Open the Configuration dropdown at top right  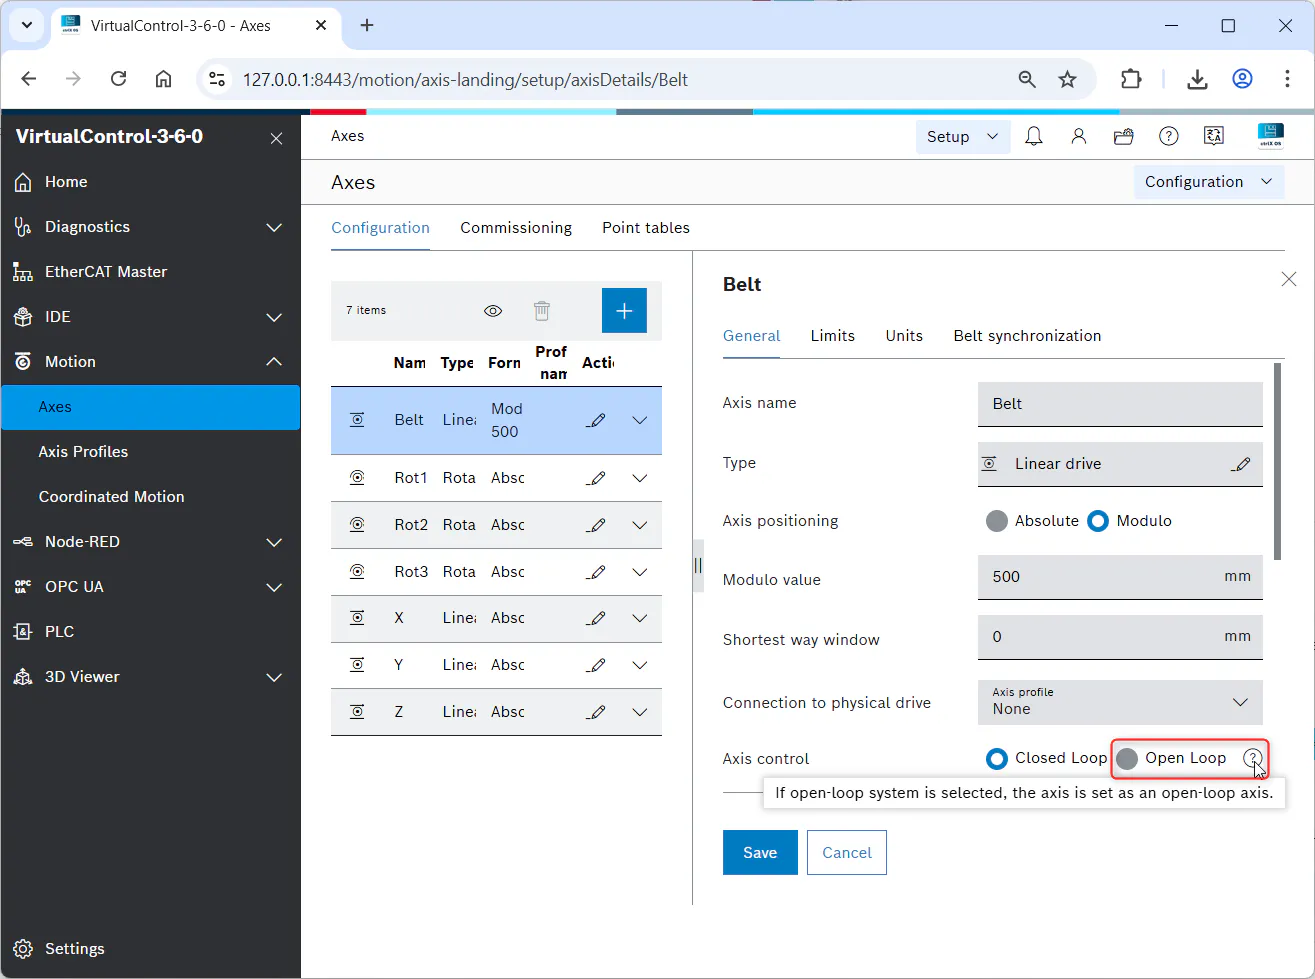[x=1209, y=182]
